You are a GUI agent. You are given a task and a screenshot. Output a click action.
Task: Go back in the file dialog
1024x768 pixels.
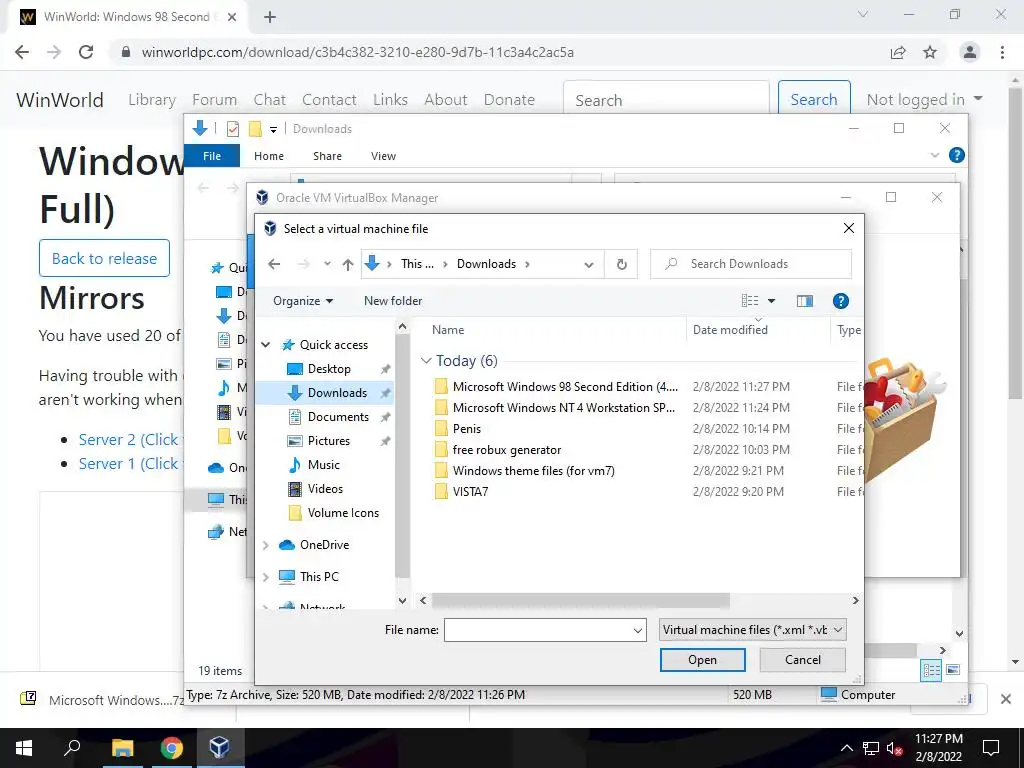(274, 264)
